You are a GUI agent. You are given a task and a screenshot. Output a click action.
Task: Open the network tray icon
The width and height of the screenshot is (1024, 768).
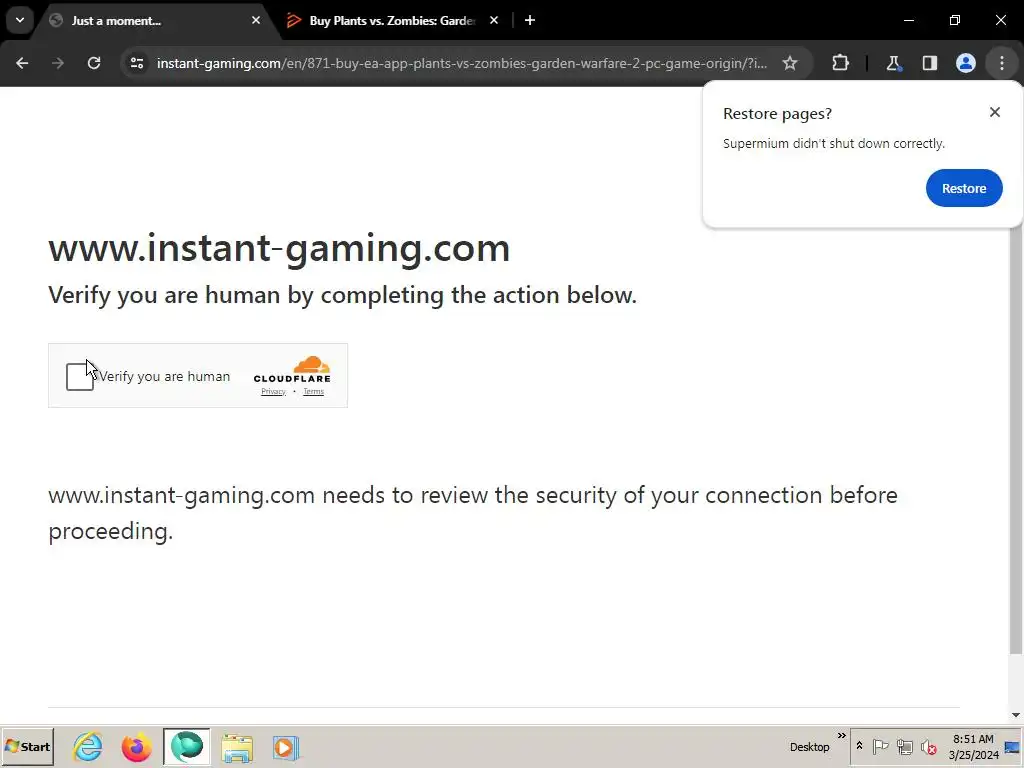[904, 746]
